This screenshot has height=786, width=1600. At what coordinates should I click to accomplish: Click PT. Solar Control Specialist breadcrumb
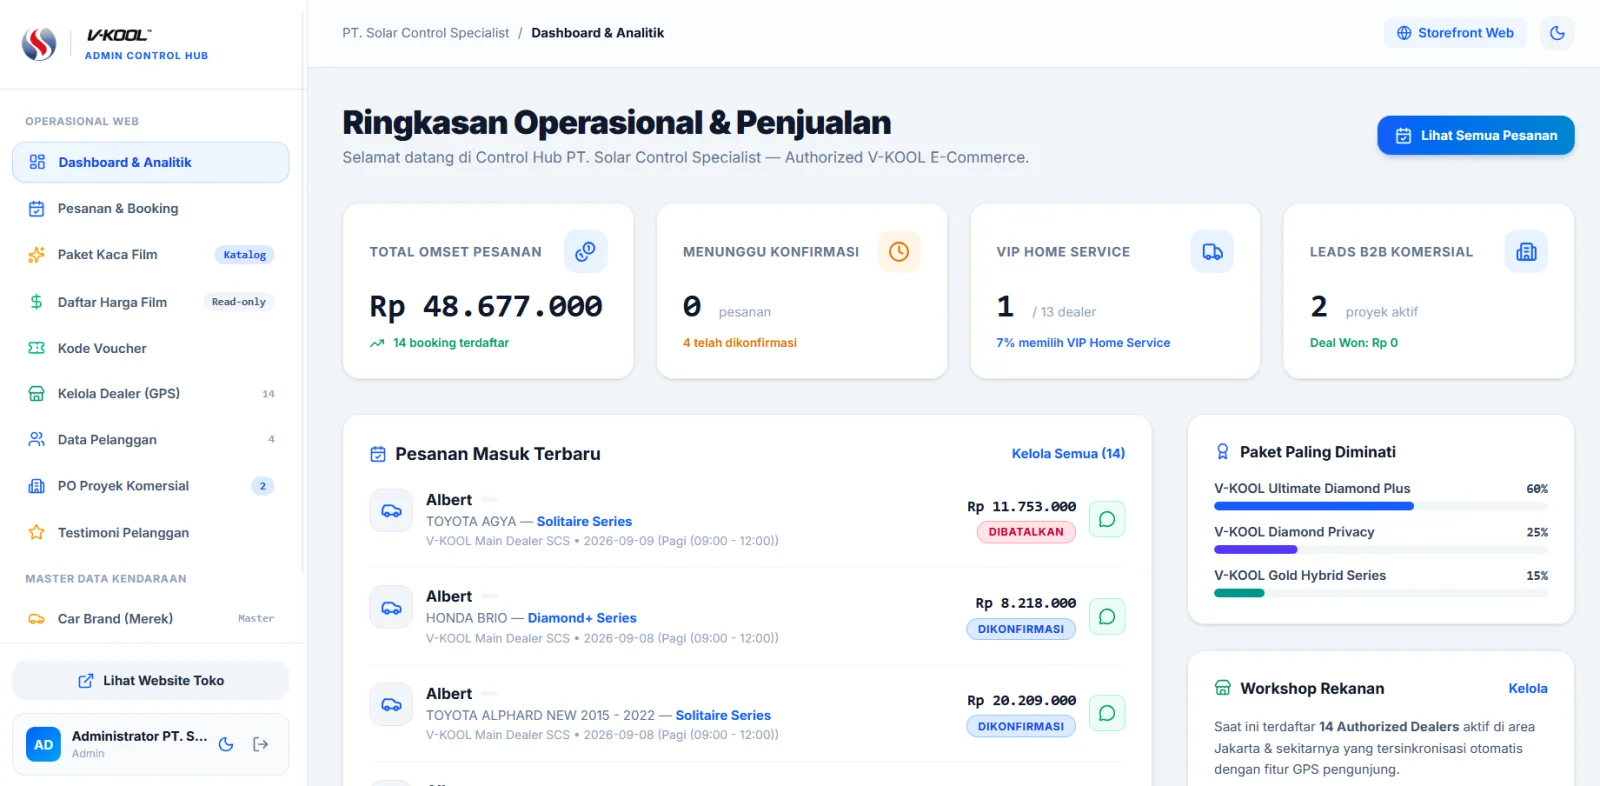[x=426, y=33]
